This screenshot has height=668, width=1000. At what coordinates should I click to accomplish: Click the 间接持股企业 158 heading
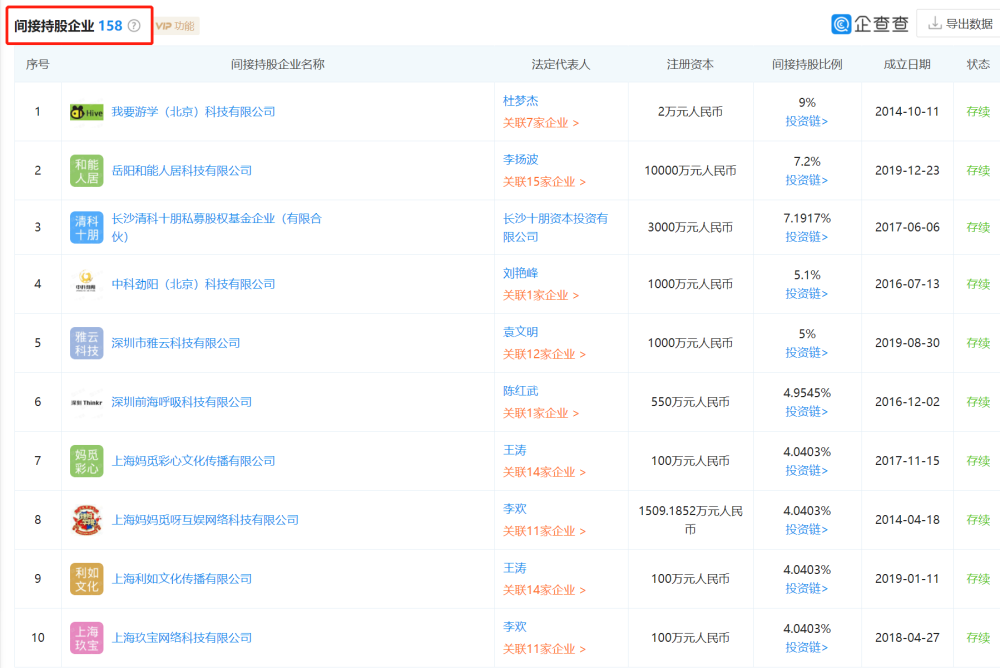coord(68,26)
